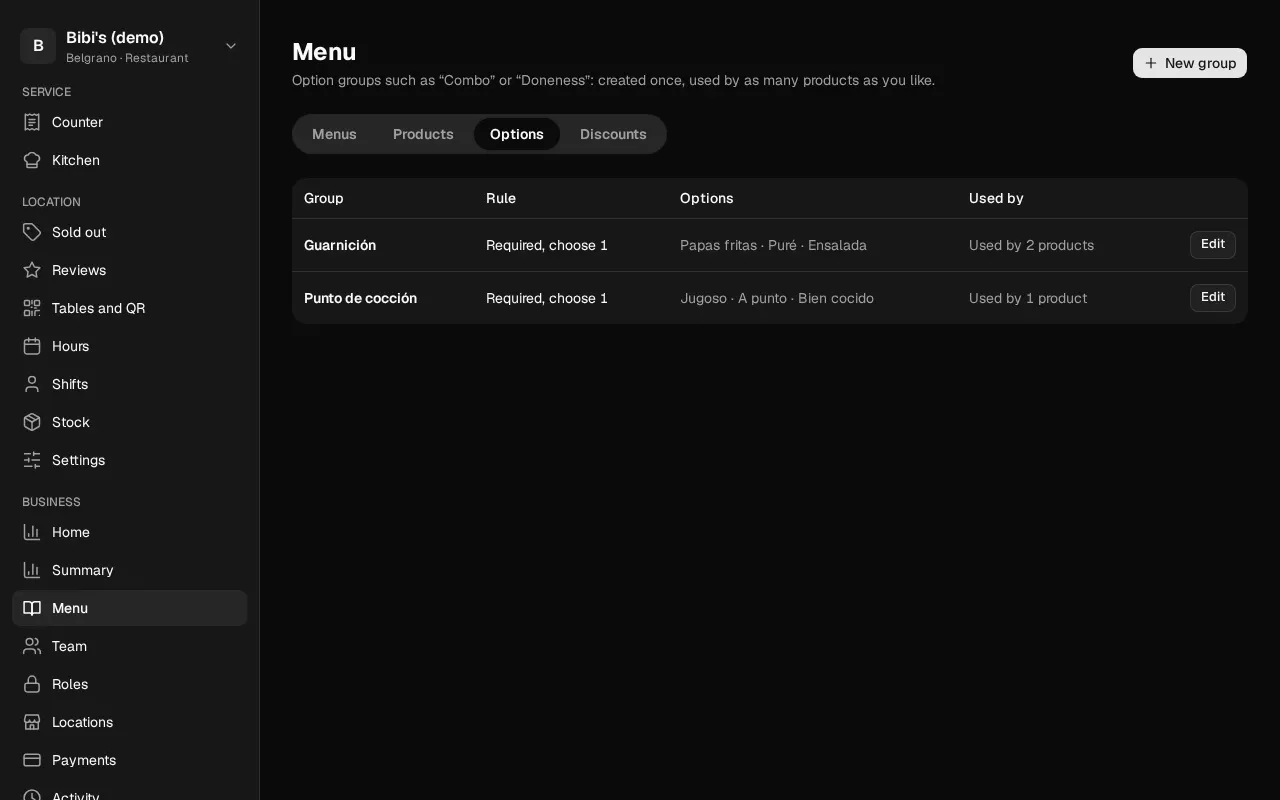Create a New group

point(1190,63)
